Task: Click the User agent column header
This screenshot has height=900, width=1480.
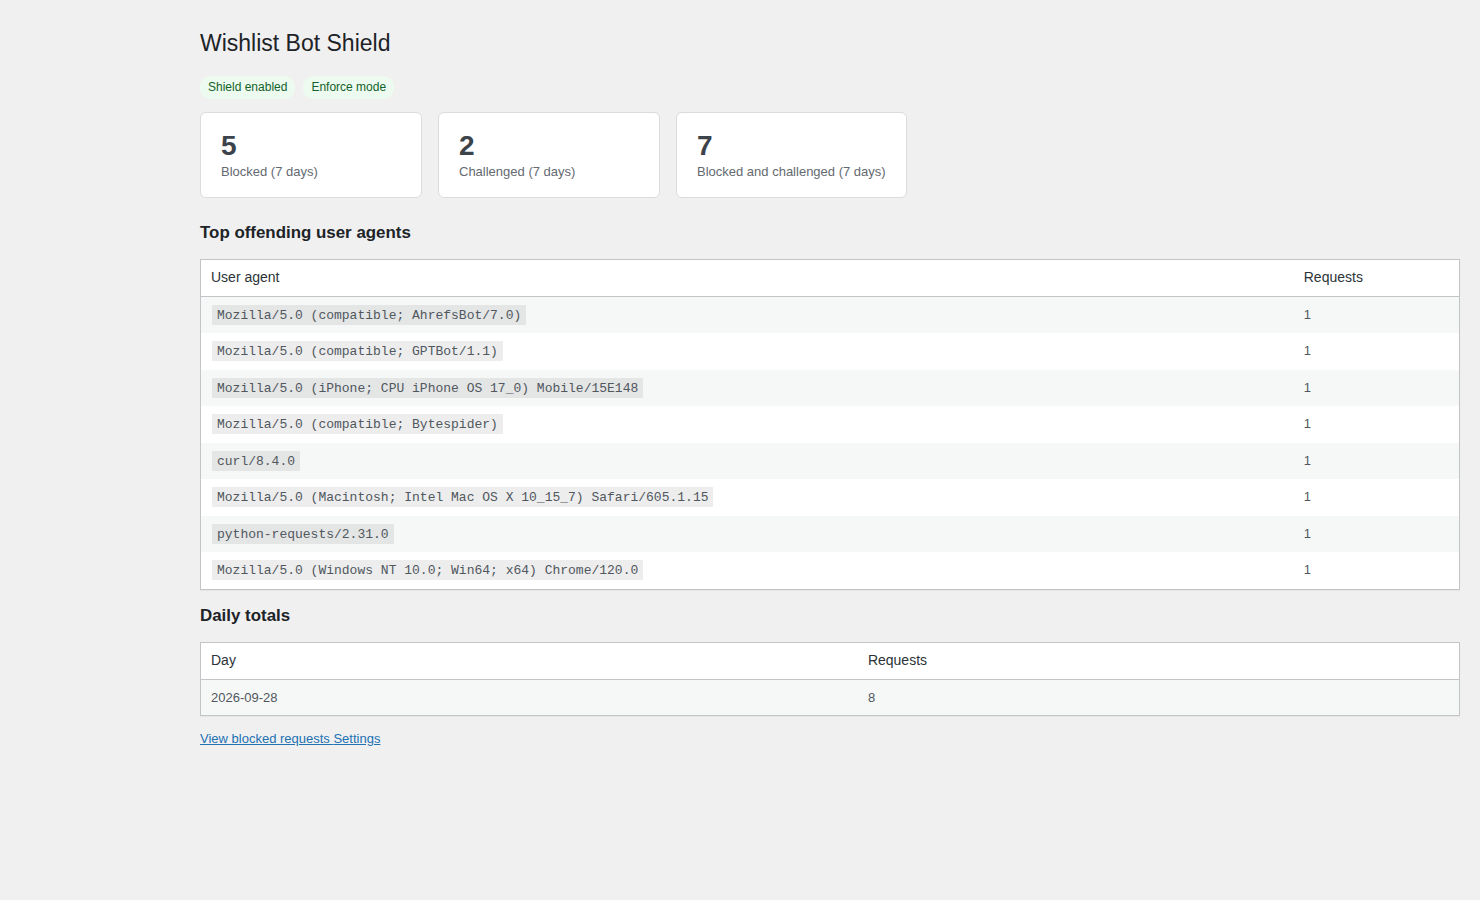Action: (245, 277)
